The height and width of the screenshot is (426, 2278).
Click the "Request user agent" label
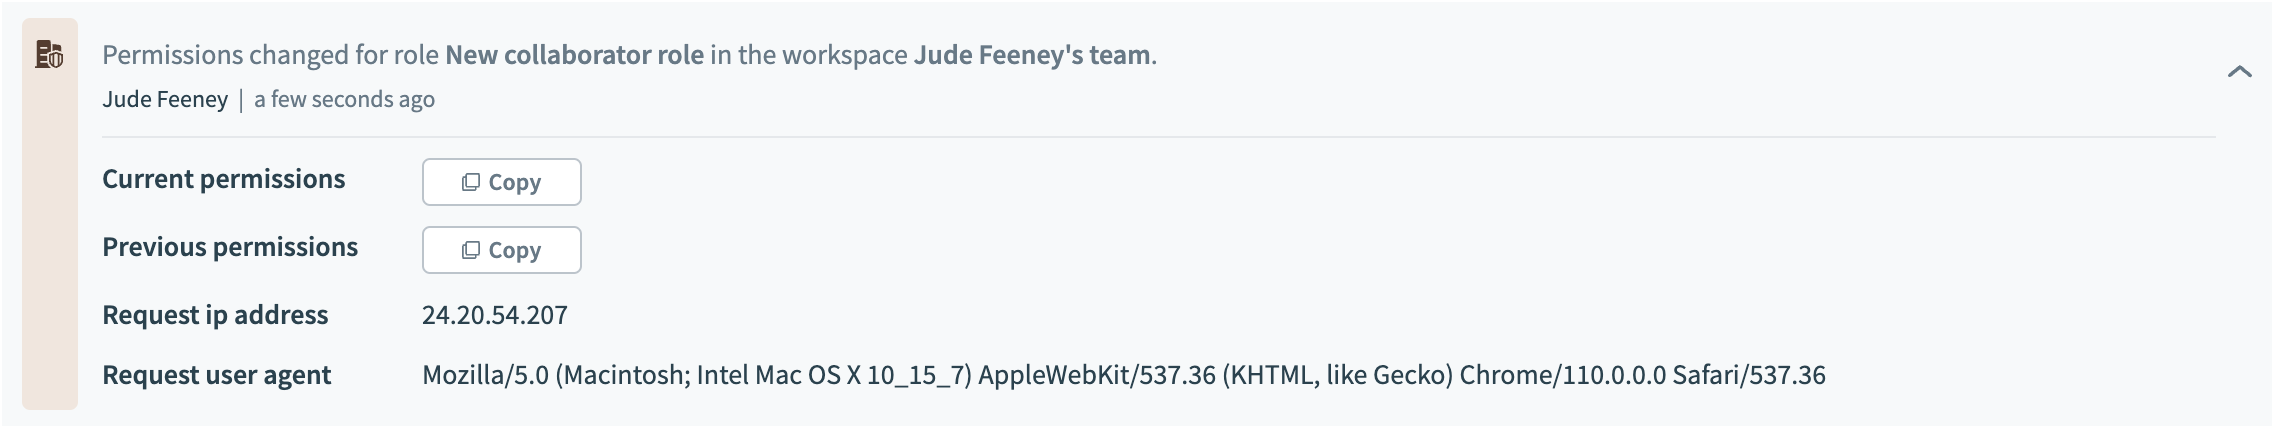[216, 376]
